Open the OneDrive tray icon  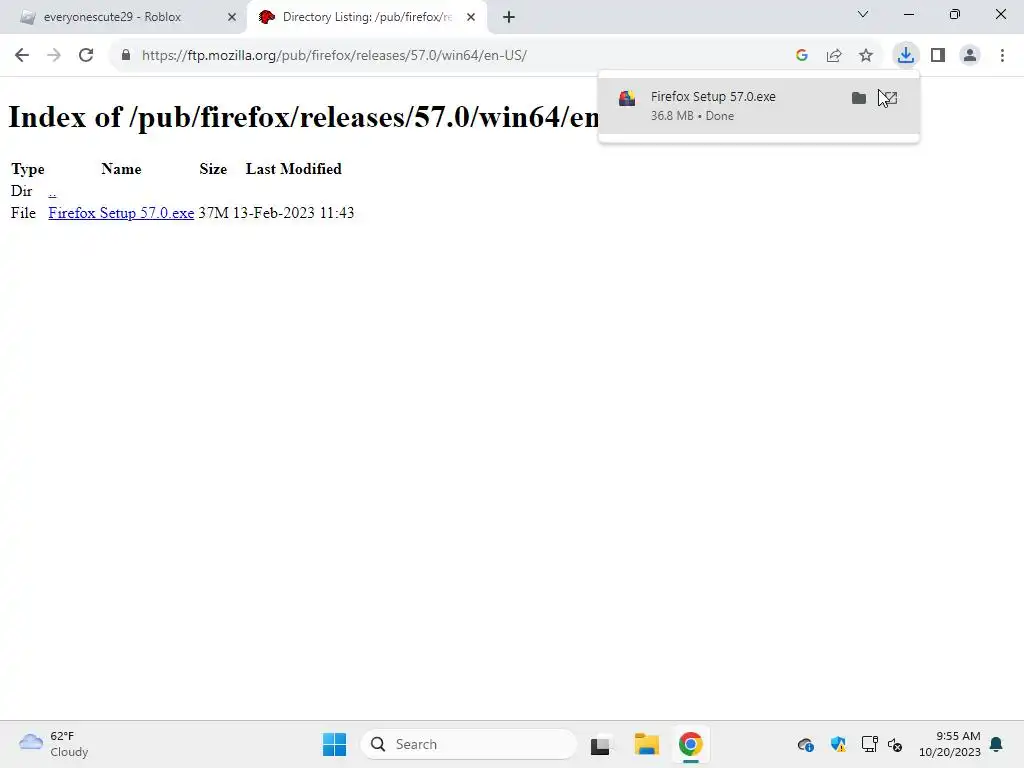coord(806,744)
